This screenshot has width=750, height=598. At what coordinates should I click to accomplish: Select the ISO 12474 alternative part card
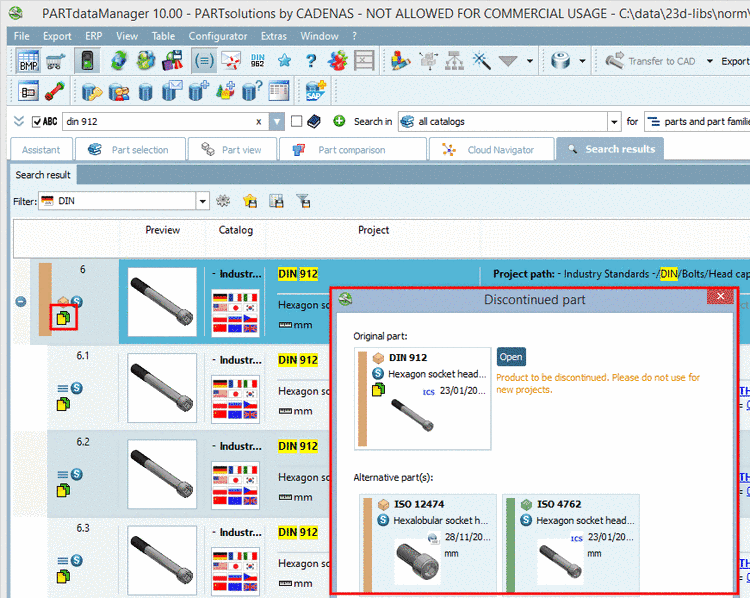[x=428, y=544]
